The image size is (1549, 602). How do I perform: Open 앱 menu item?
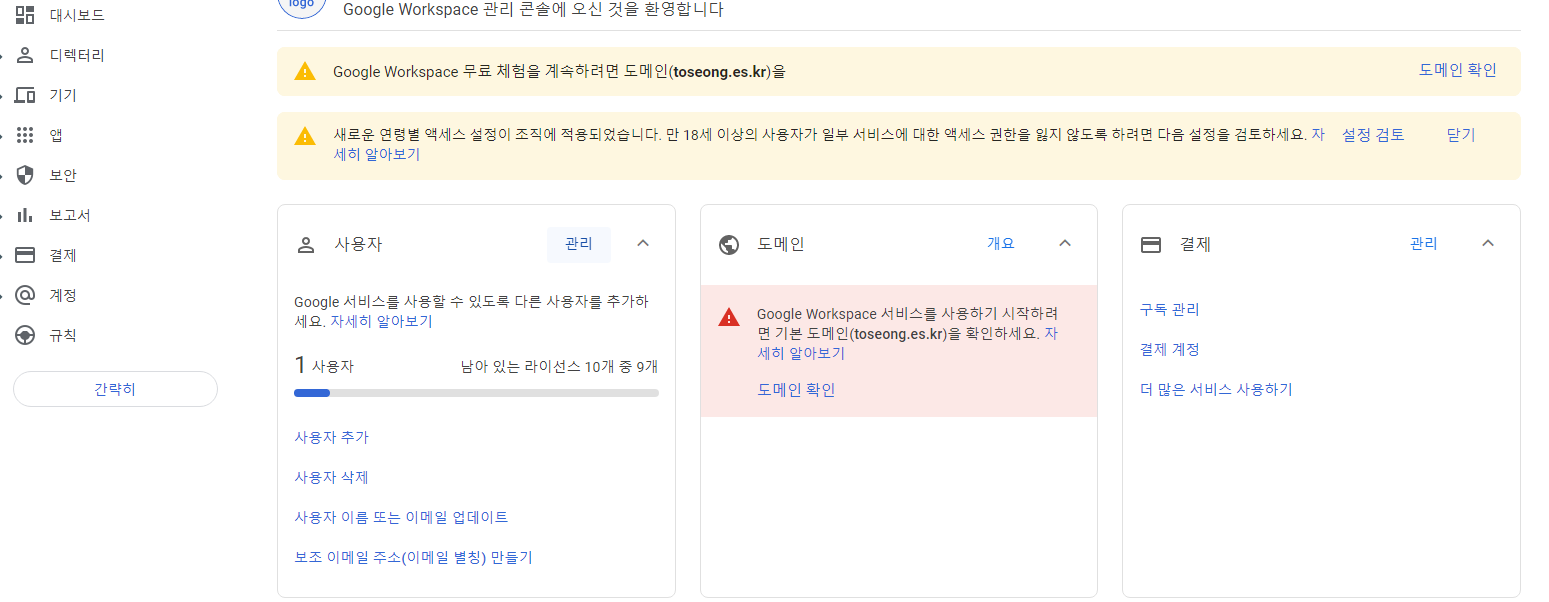[56, 135]
